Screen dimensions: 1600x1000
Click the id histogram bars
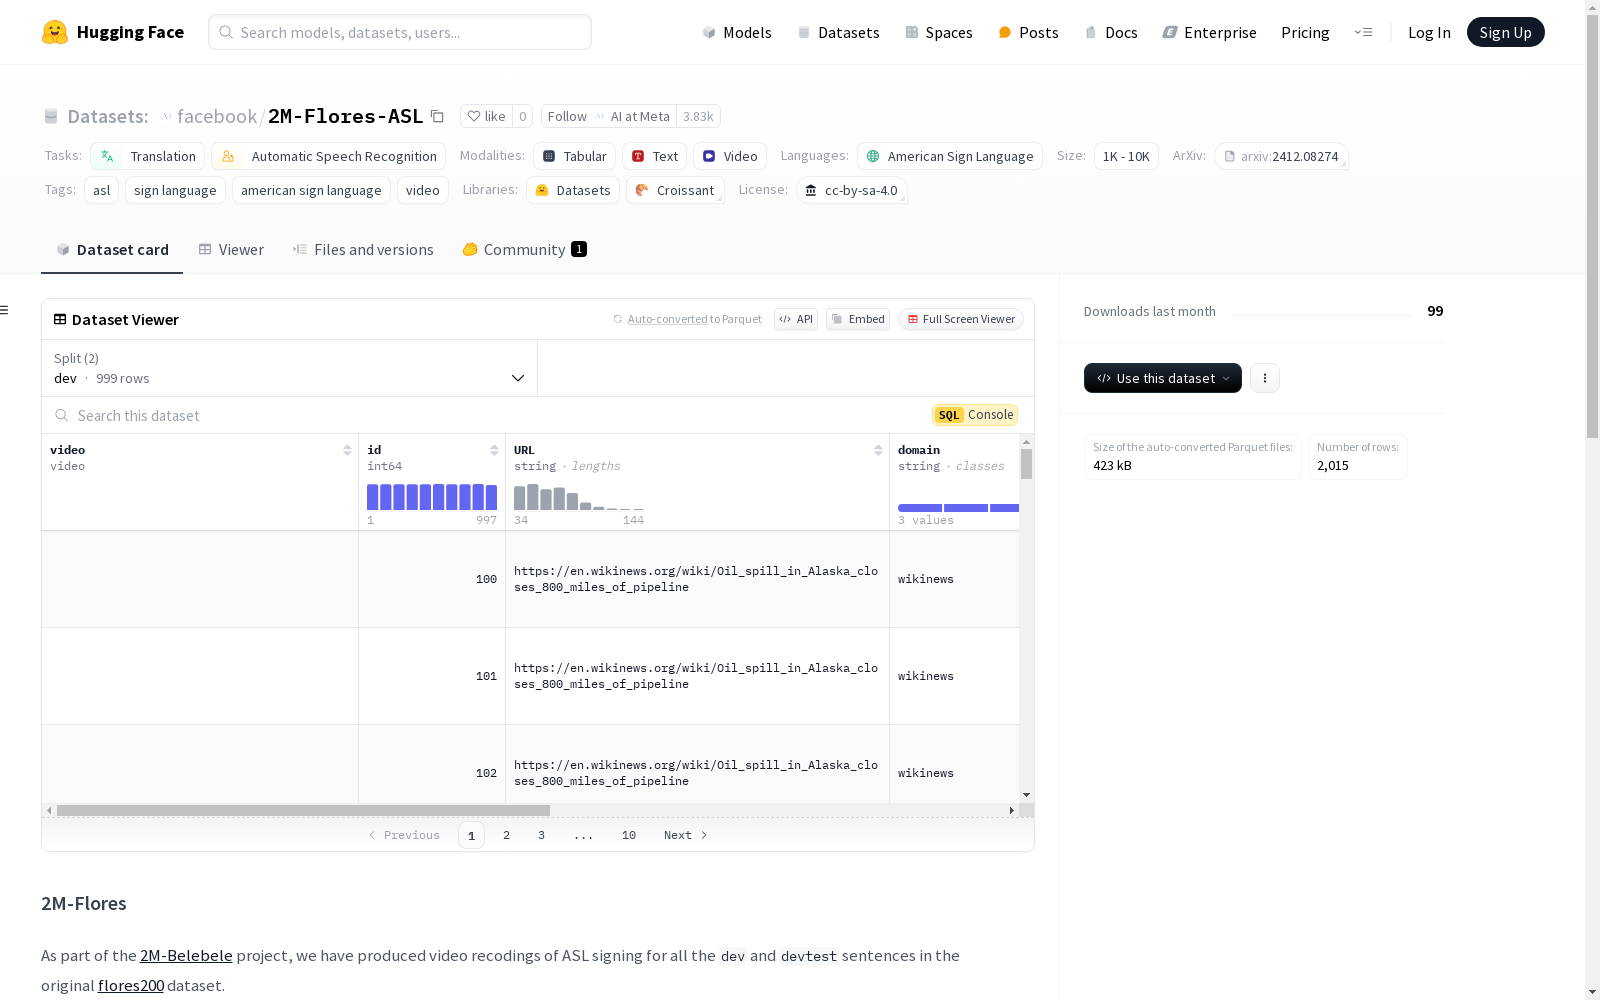432,497
